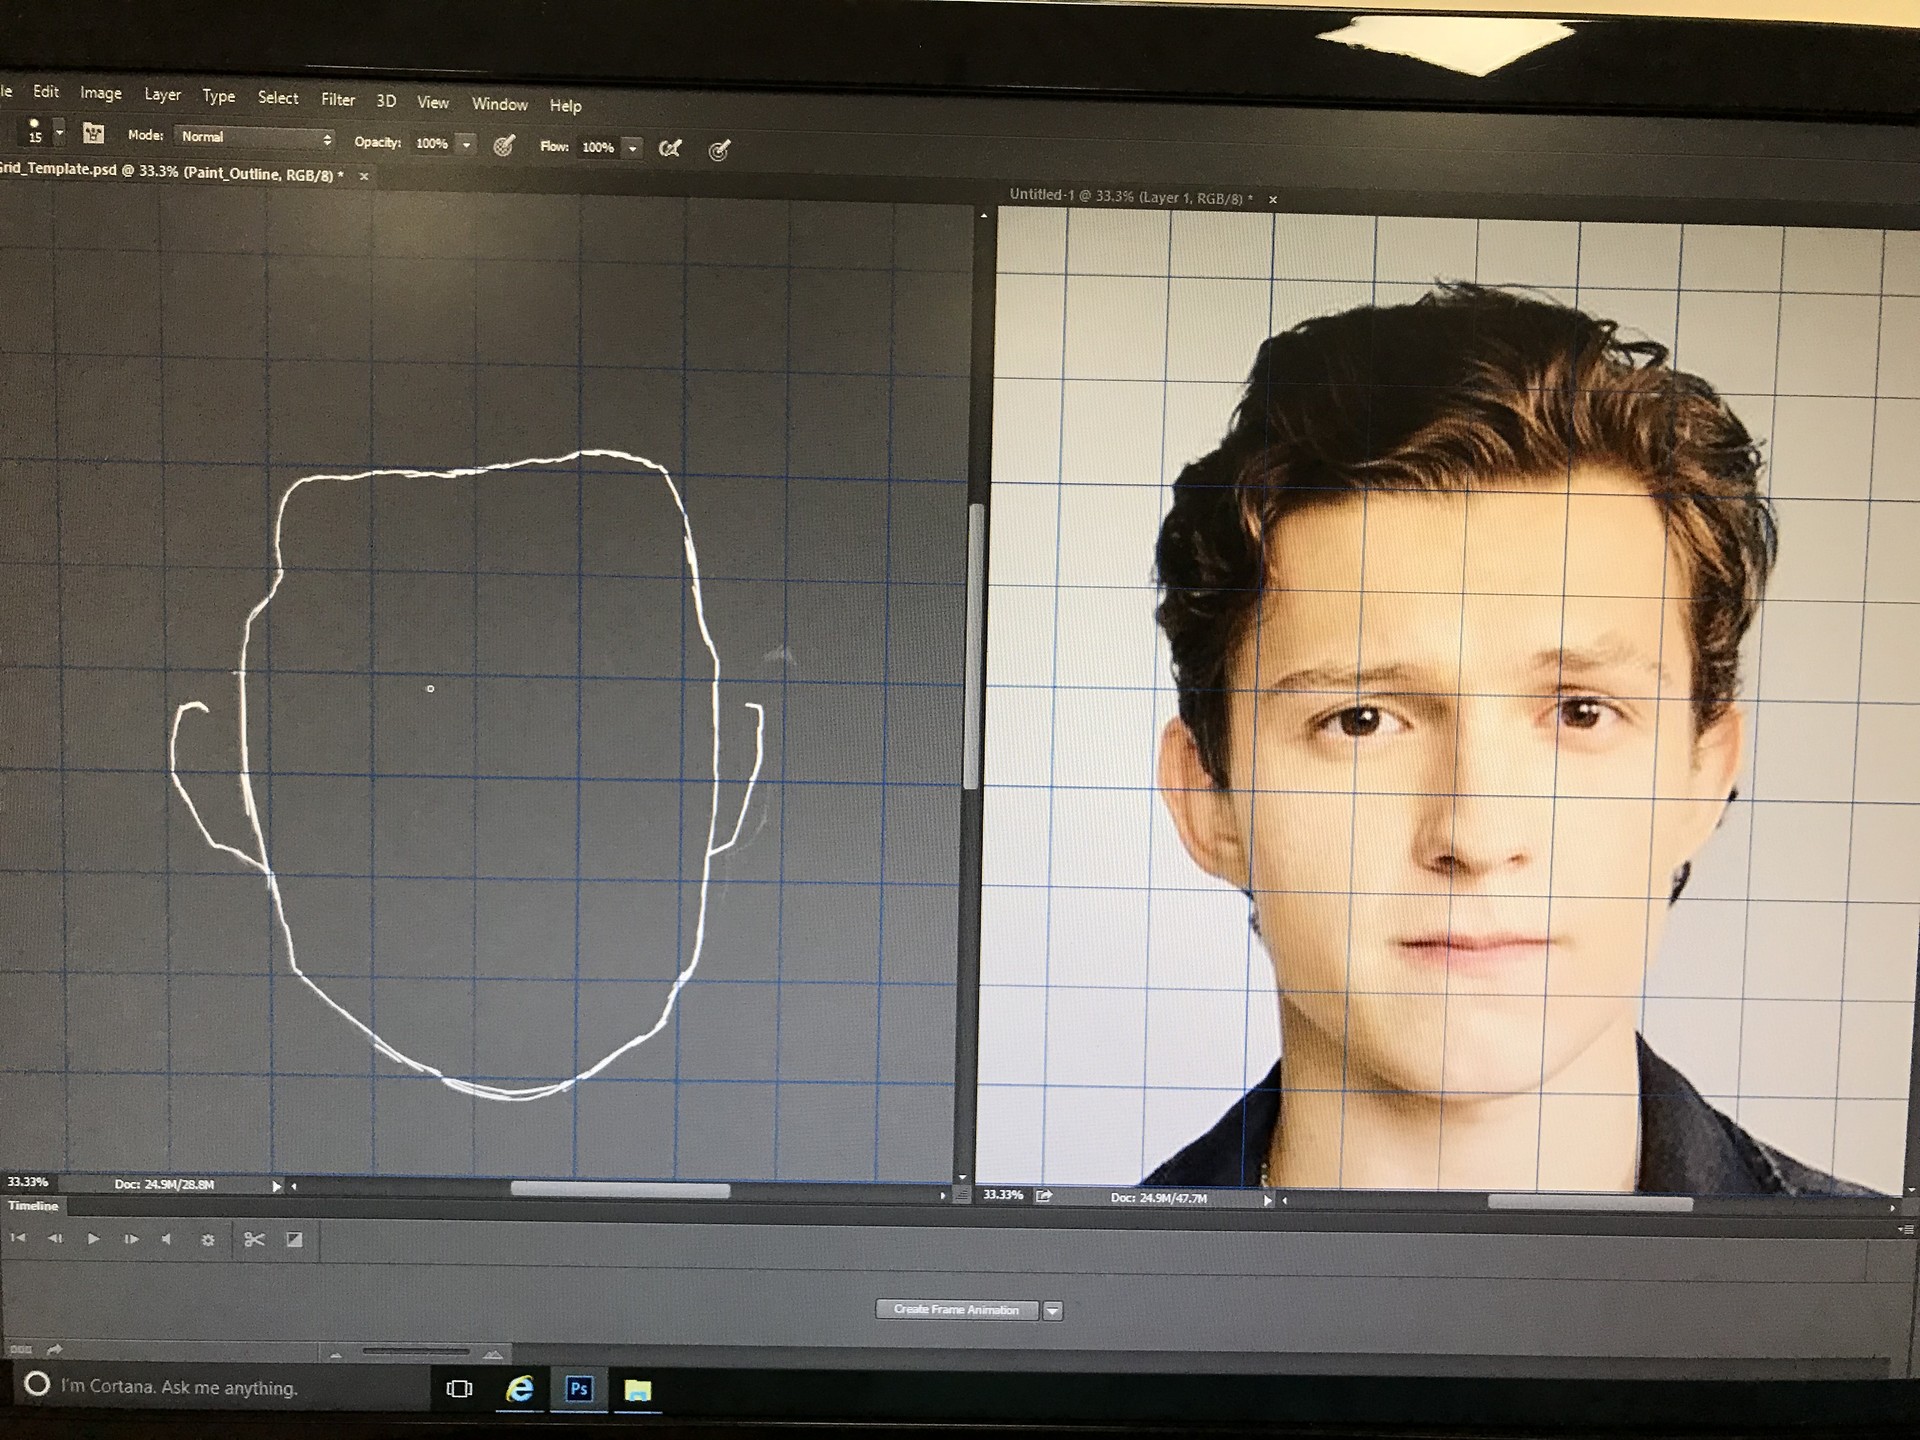Open the Timeline panel flyout menu
This screenshot has height=1440, width=1920.
(x=1908, y=1229)
